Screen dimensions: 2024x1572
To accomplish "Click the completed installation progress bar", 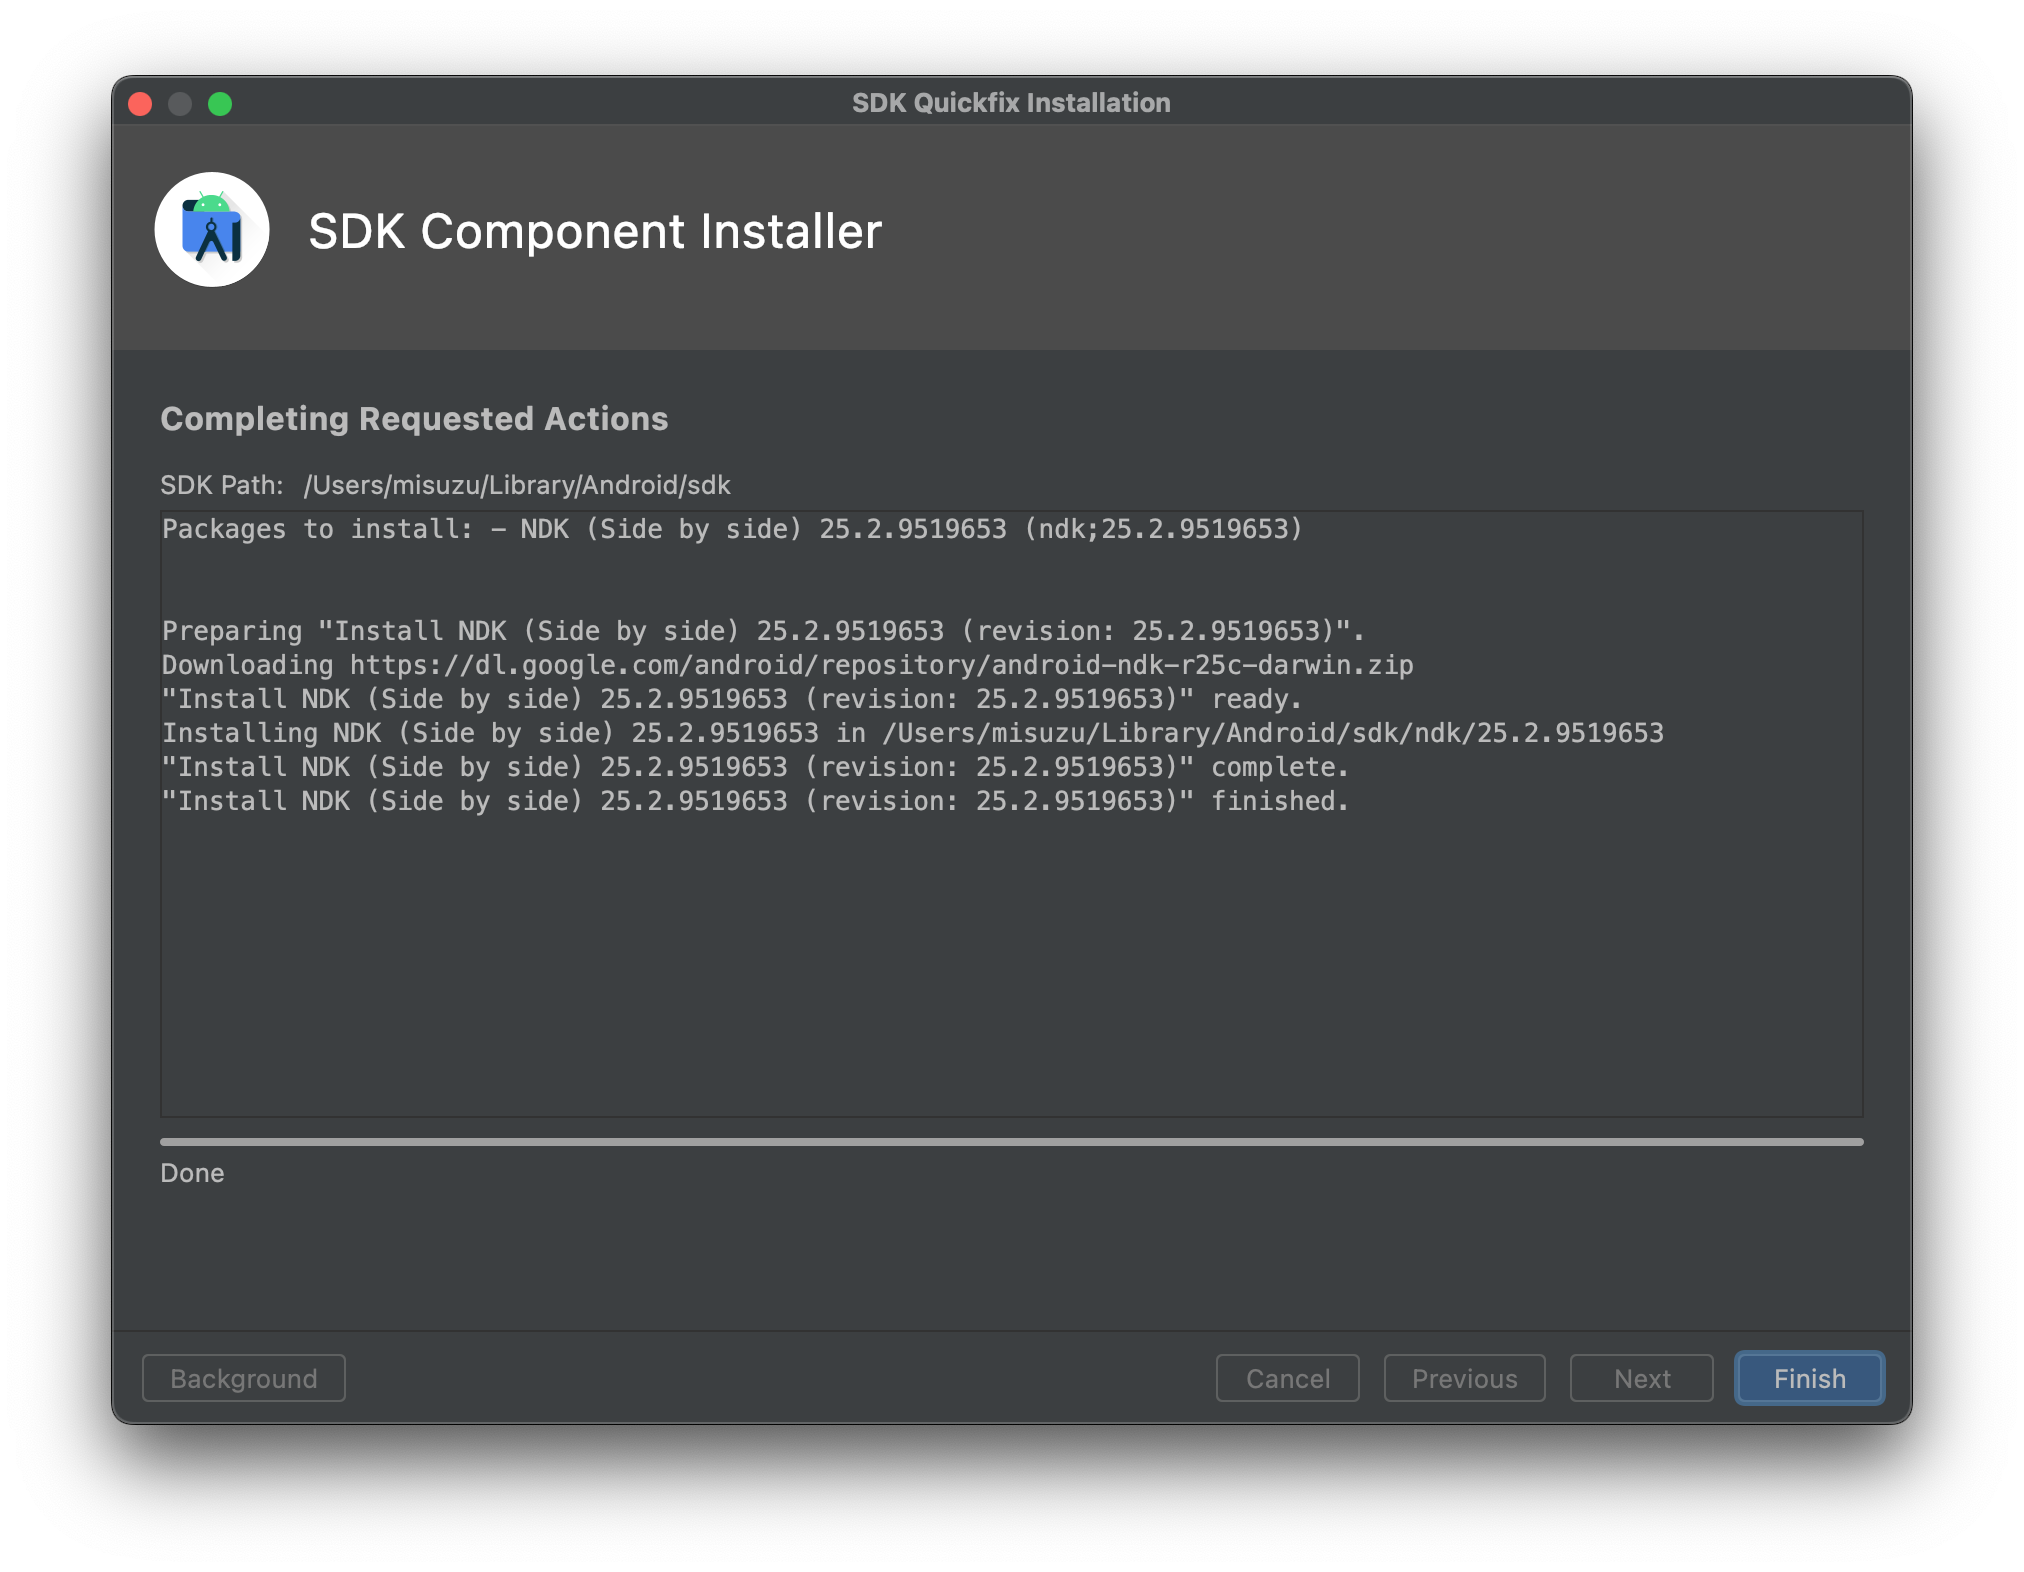I will pyautogui.click(x=1011, y=1141).
